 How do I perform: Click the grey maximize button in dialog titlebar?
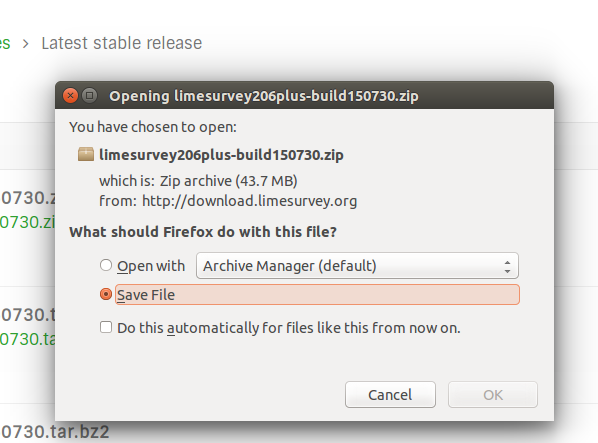[90, 95]
